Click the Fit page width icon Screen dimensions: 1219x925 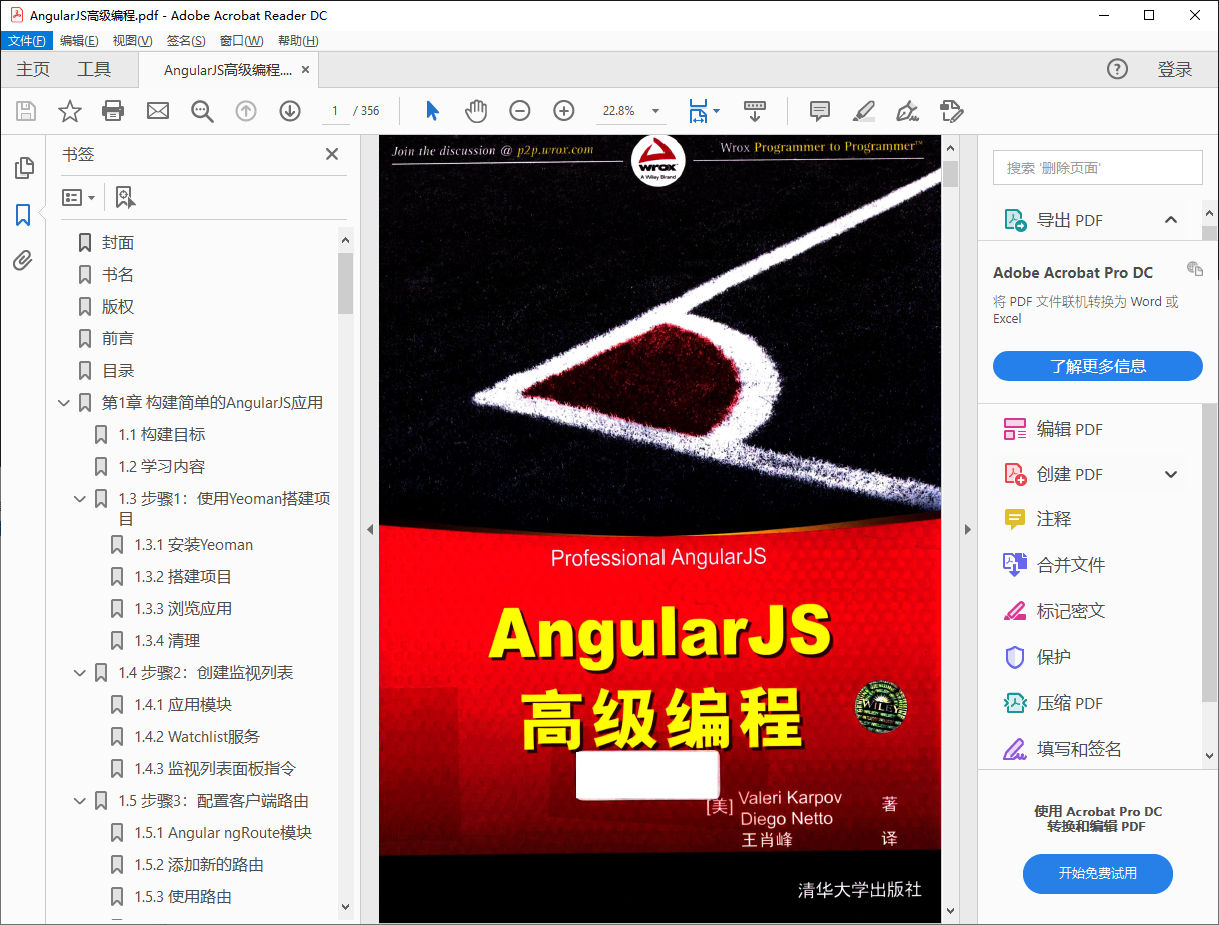697,111
